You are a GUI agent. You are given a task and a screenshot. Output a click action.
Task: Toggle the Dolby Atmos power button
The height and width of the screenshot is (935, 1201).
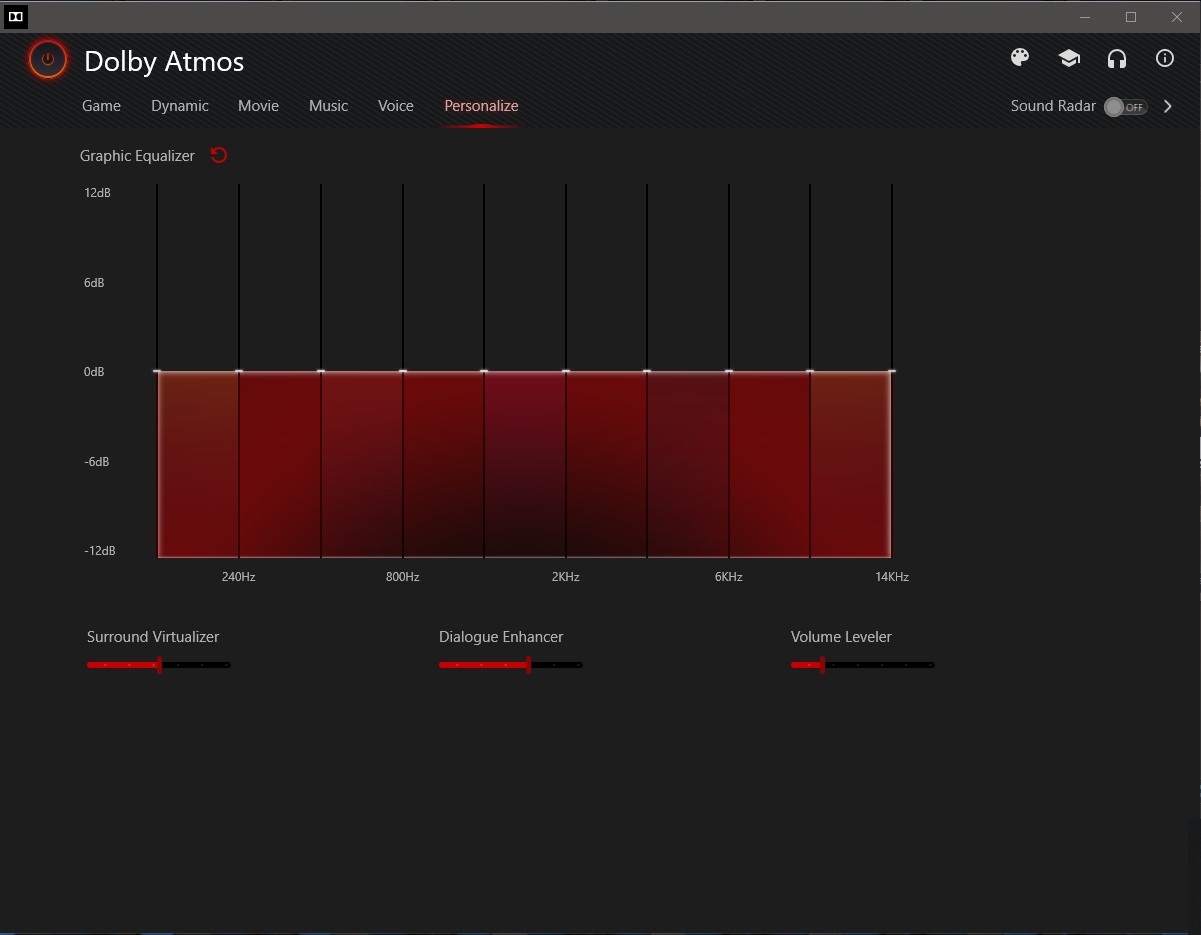[47, 60]
